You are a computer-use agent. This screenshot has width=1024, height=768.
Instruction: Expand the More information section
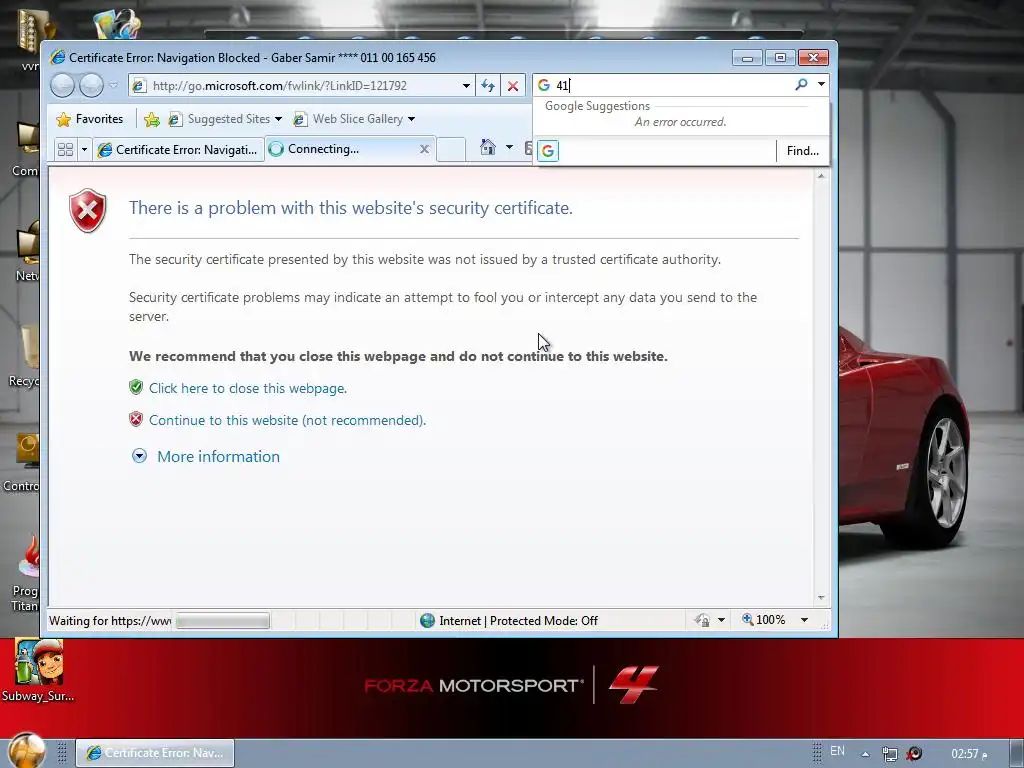[x=218, y=456]
